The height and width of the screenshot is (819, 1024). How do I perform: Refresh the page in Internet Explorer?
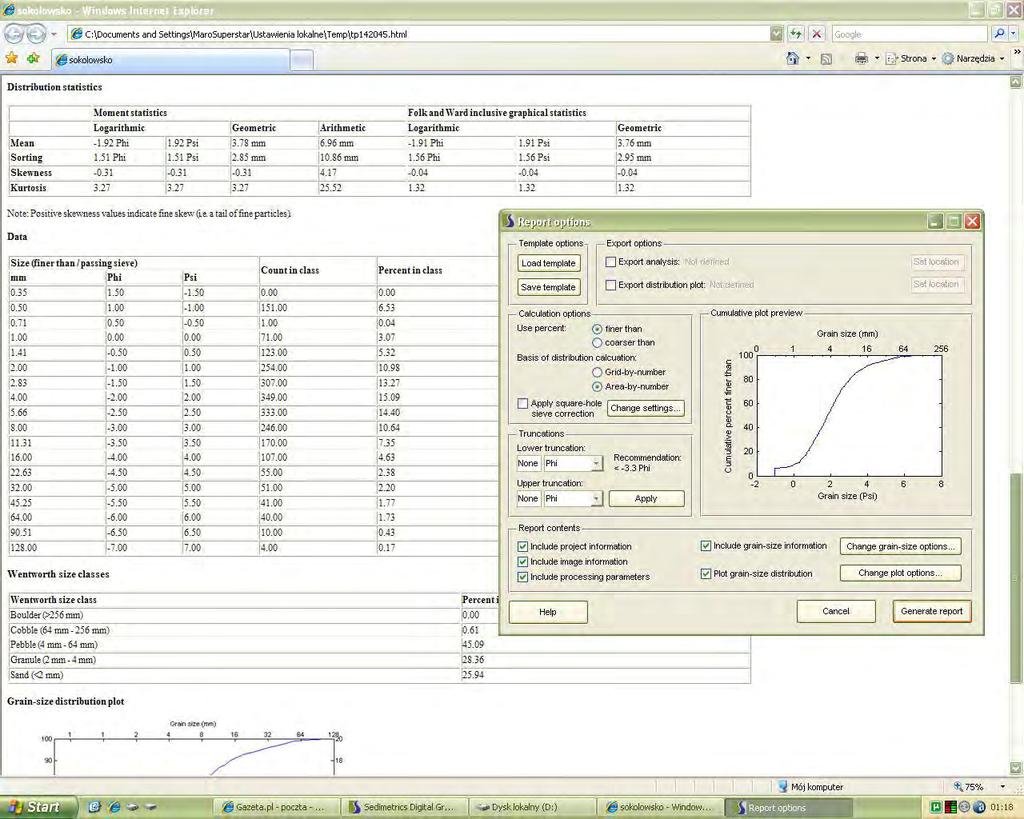(795, 34)
